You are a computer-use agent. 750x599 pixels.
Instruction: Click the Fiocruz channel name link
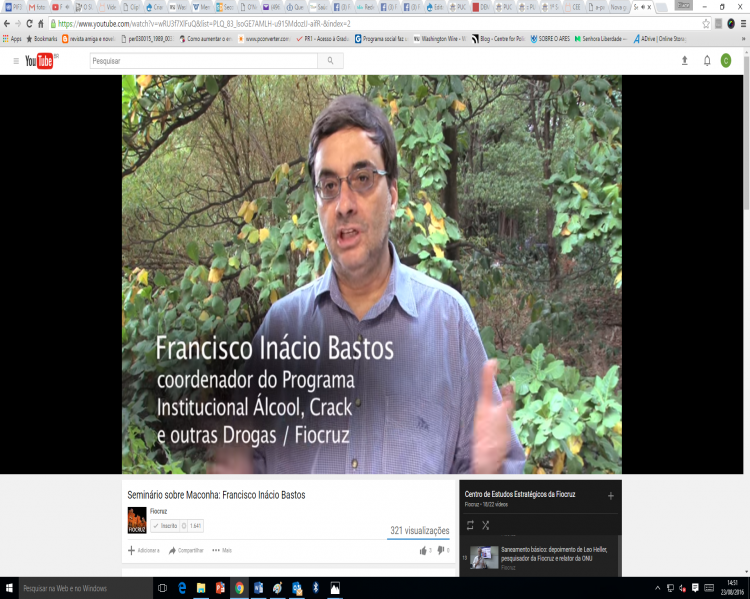point(158,511)
